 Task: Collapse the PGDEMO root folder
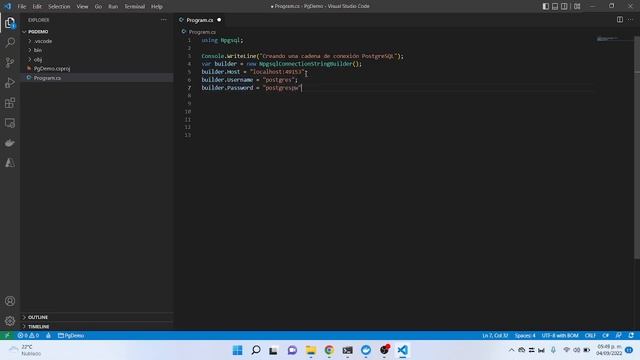click(x=38, y=31)
